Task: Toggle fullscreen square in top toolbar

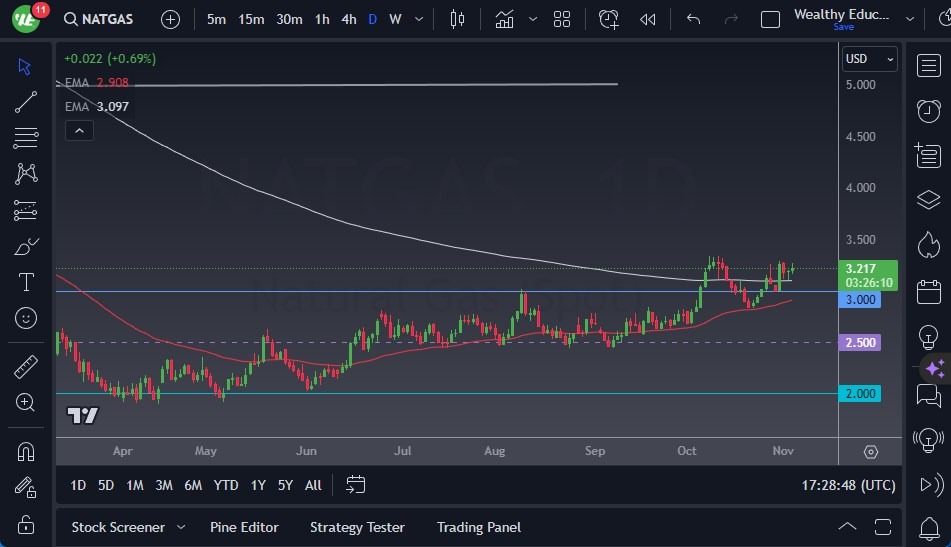Action: [770, 19]
